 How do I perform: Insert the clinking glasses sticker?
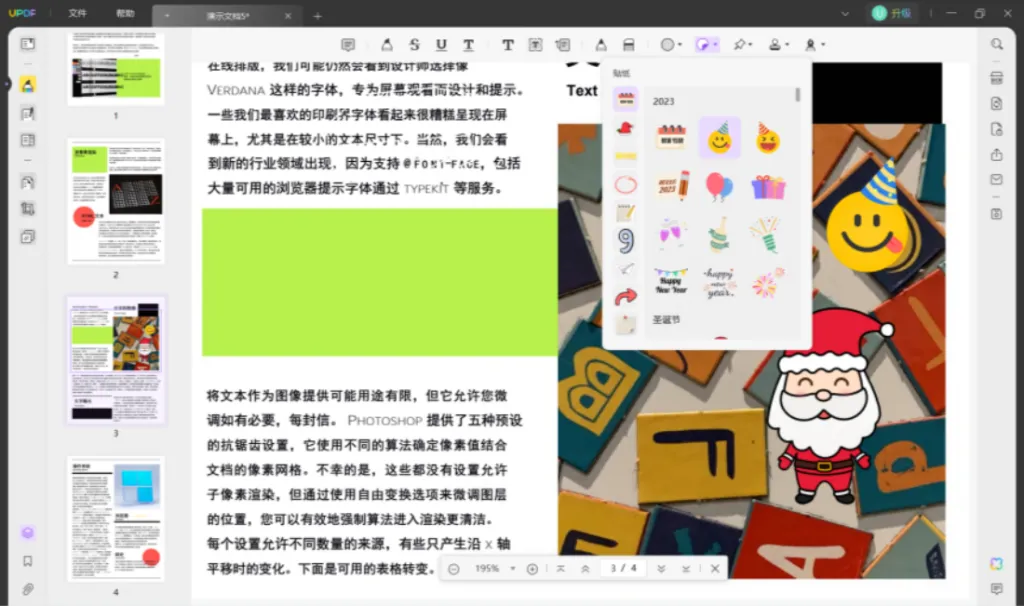(x=671, y=233)
